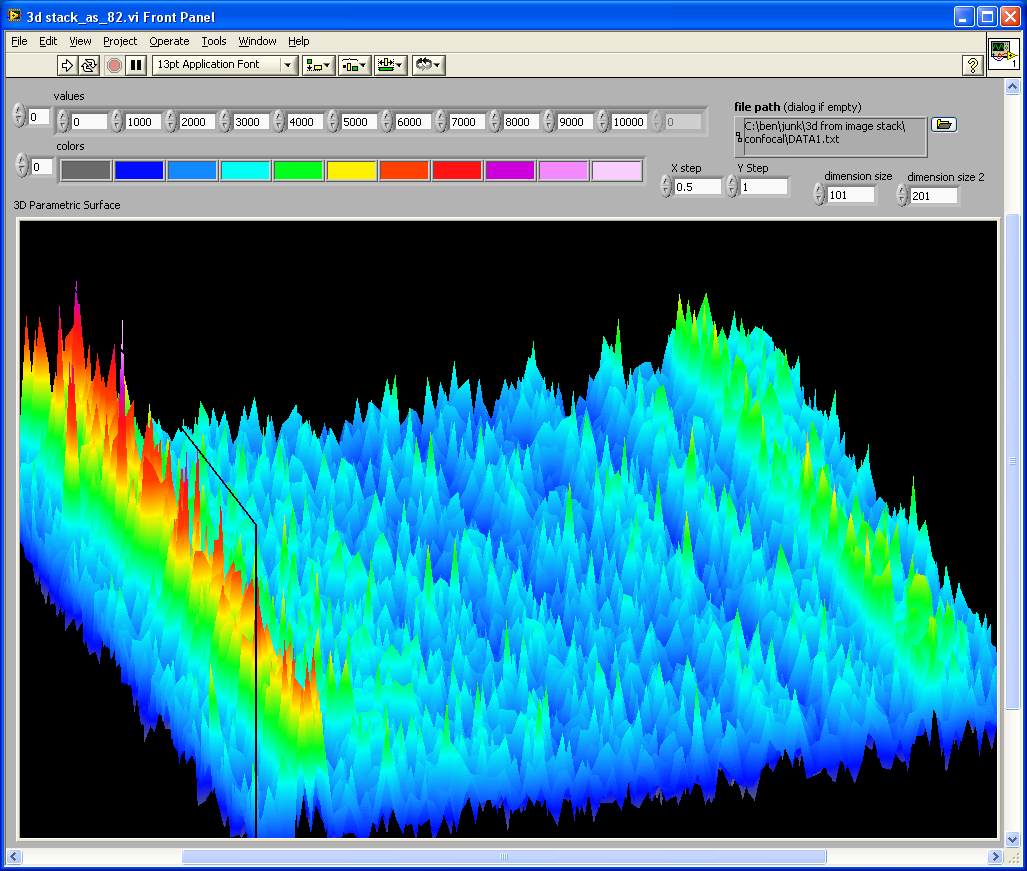The image size is (1027, 871).
Task: Click the Run arrow button
Action: [x=67, y=65]
